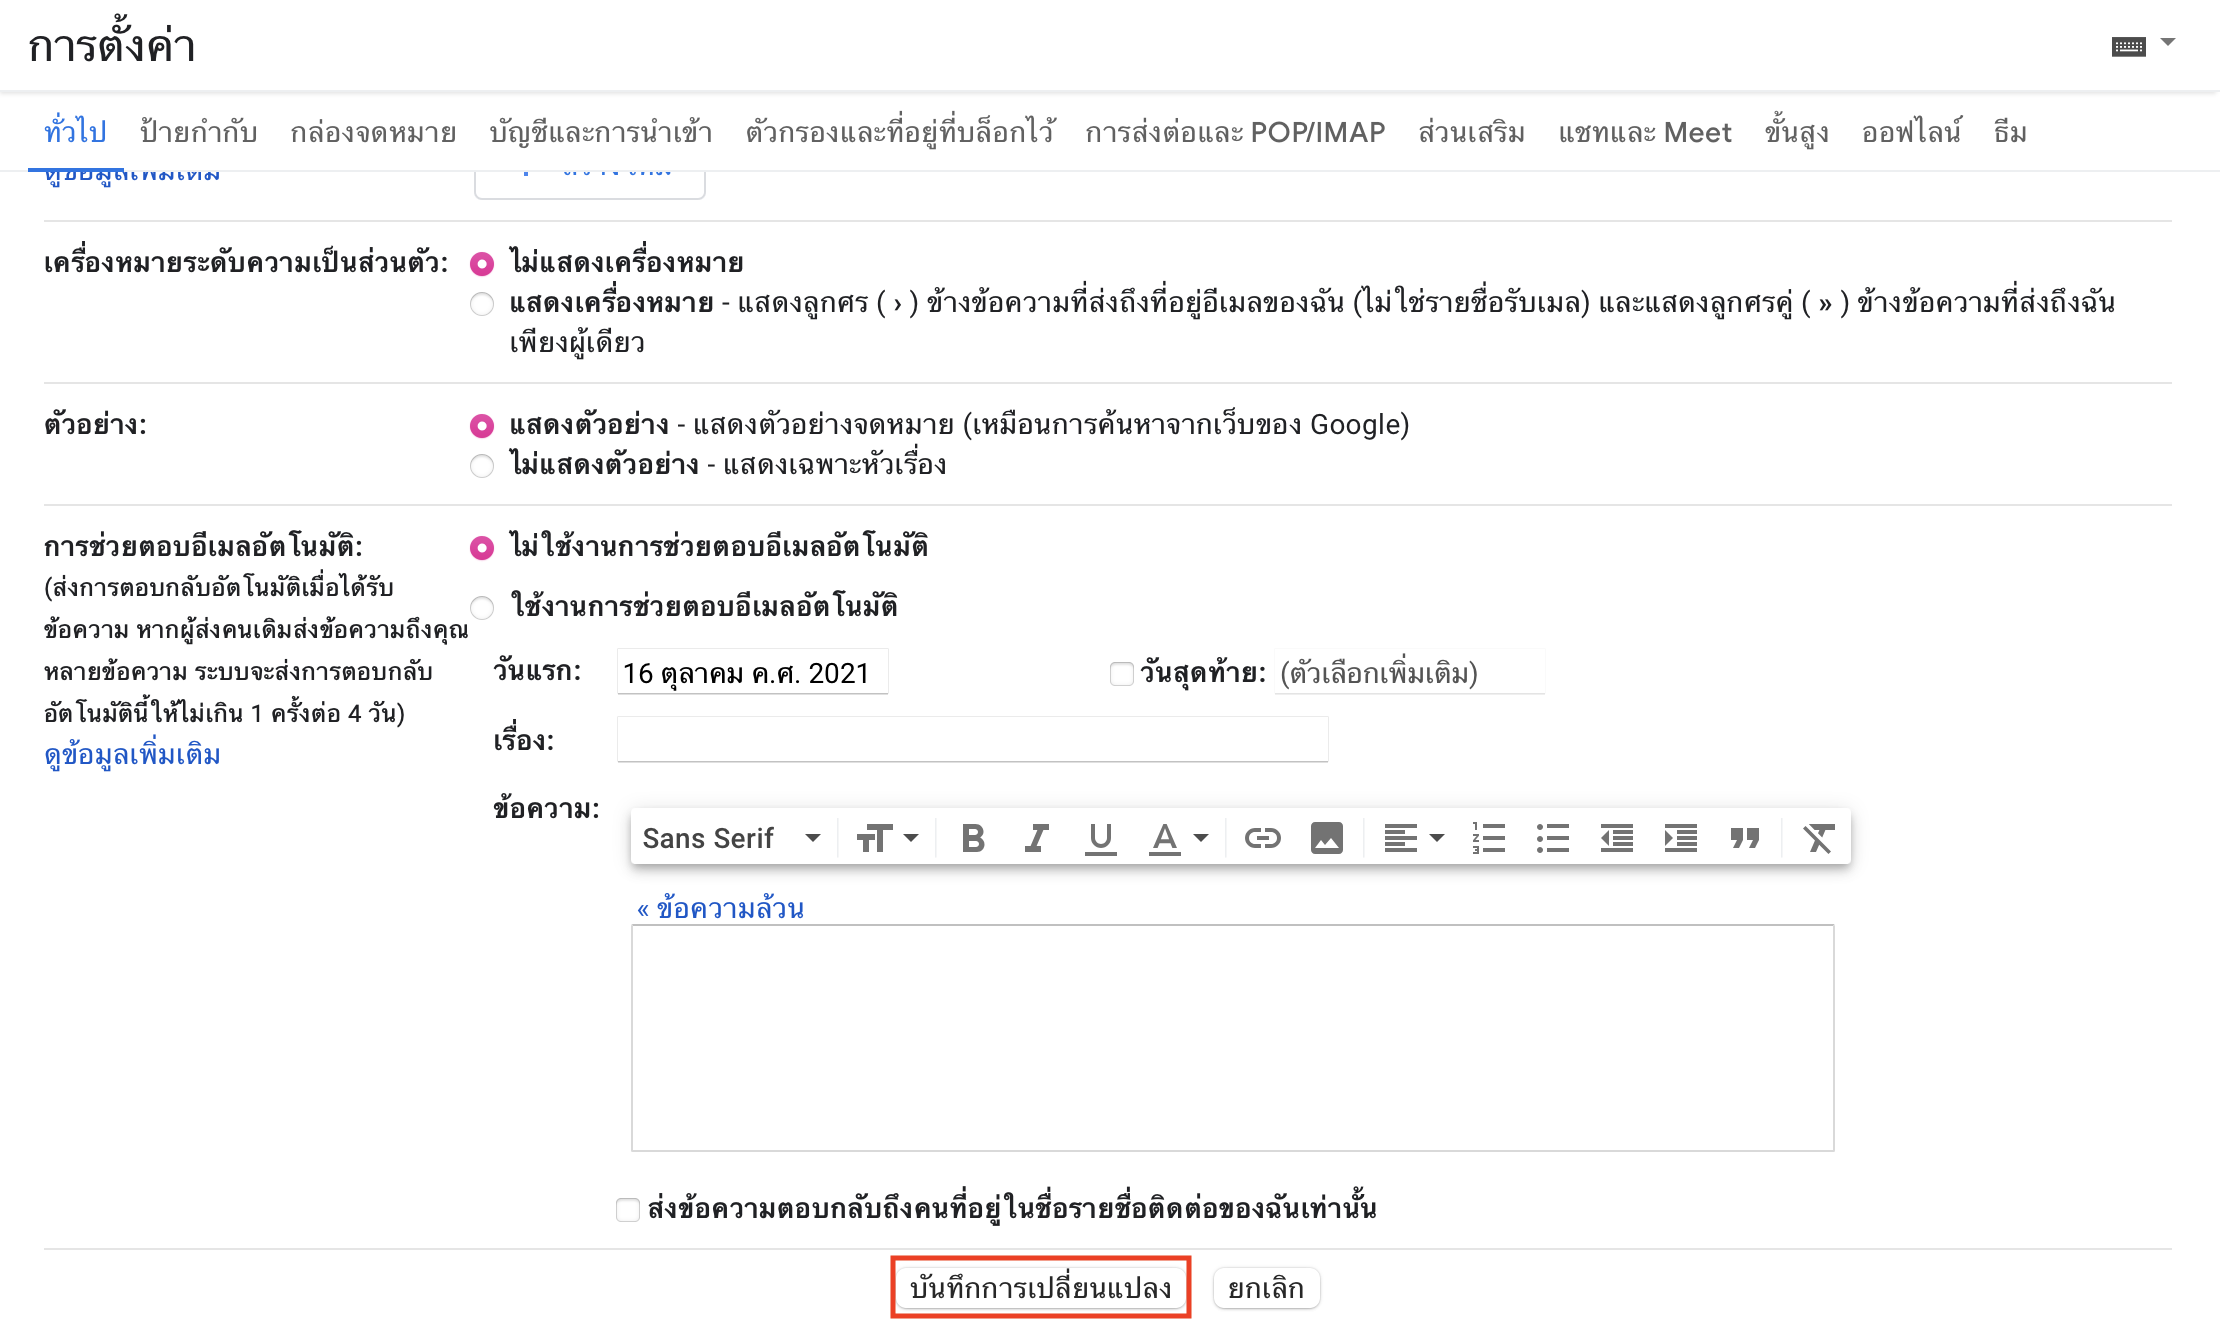
Task: Enable reply only to my contacts
Action: click(x=628, y=1210)
